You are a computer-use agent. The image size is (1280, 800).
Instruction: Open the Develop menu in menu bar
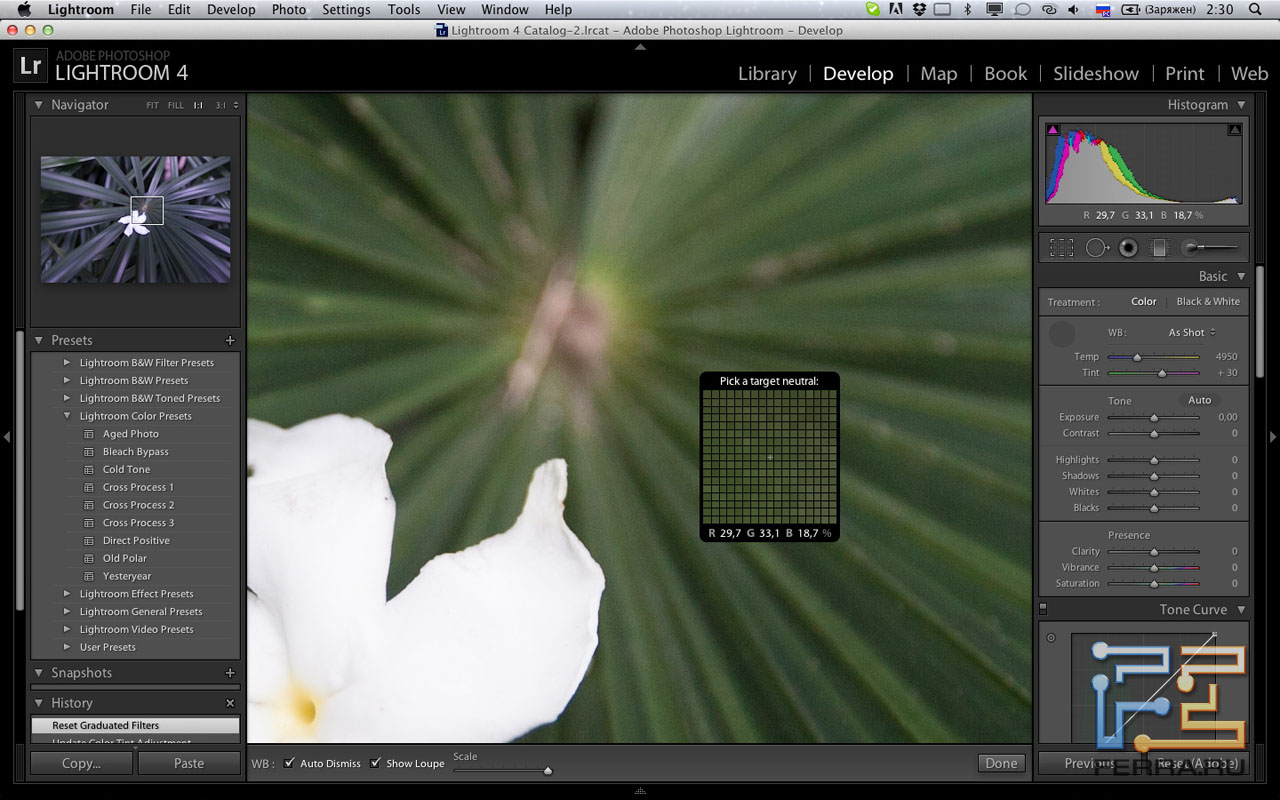(231, 10)
